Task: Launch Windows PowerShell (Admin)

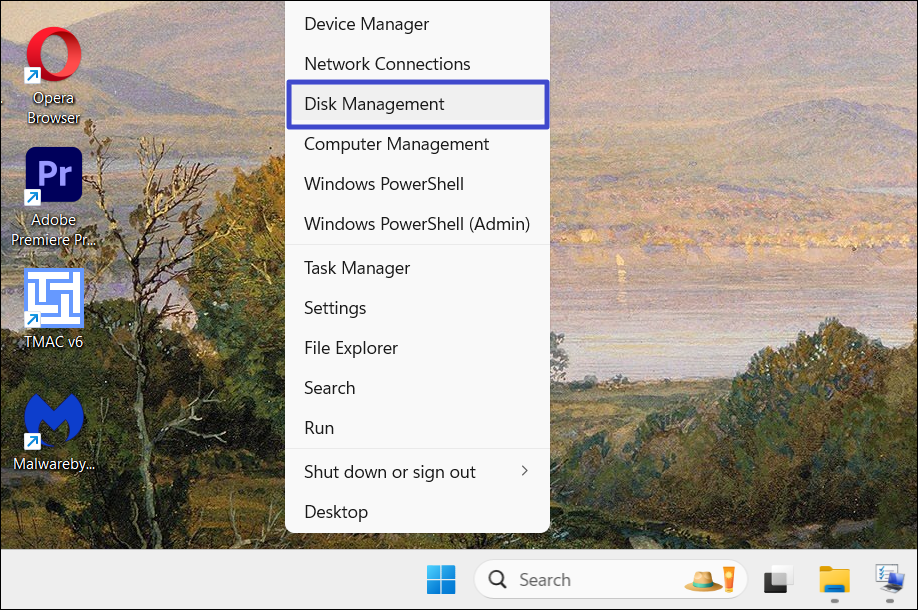Action: (416, 224)
